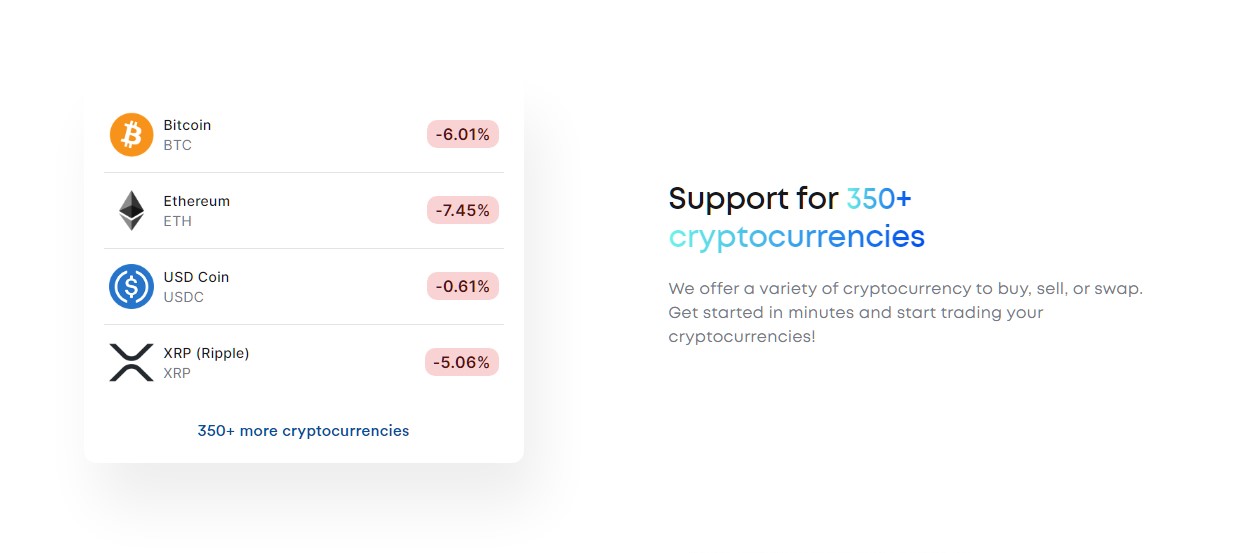1254x553 pixels.
Task: Select the XRP (Ripple) name label
Action: click(206, 353)
